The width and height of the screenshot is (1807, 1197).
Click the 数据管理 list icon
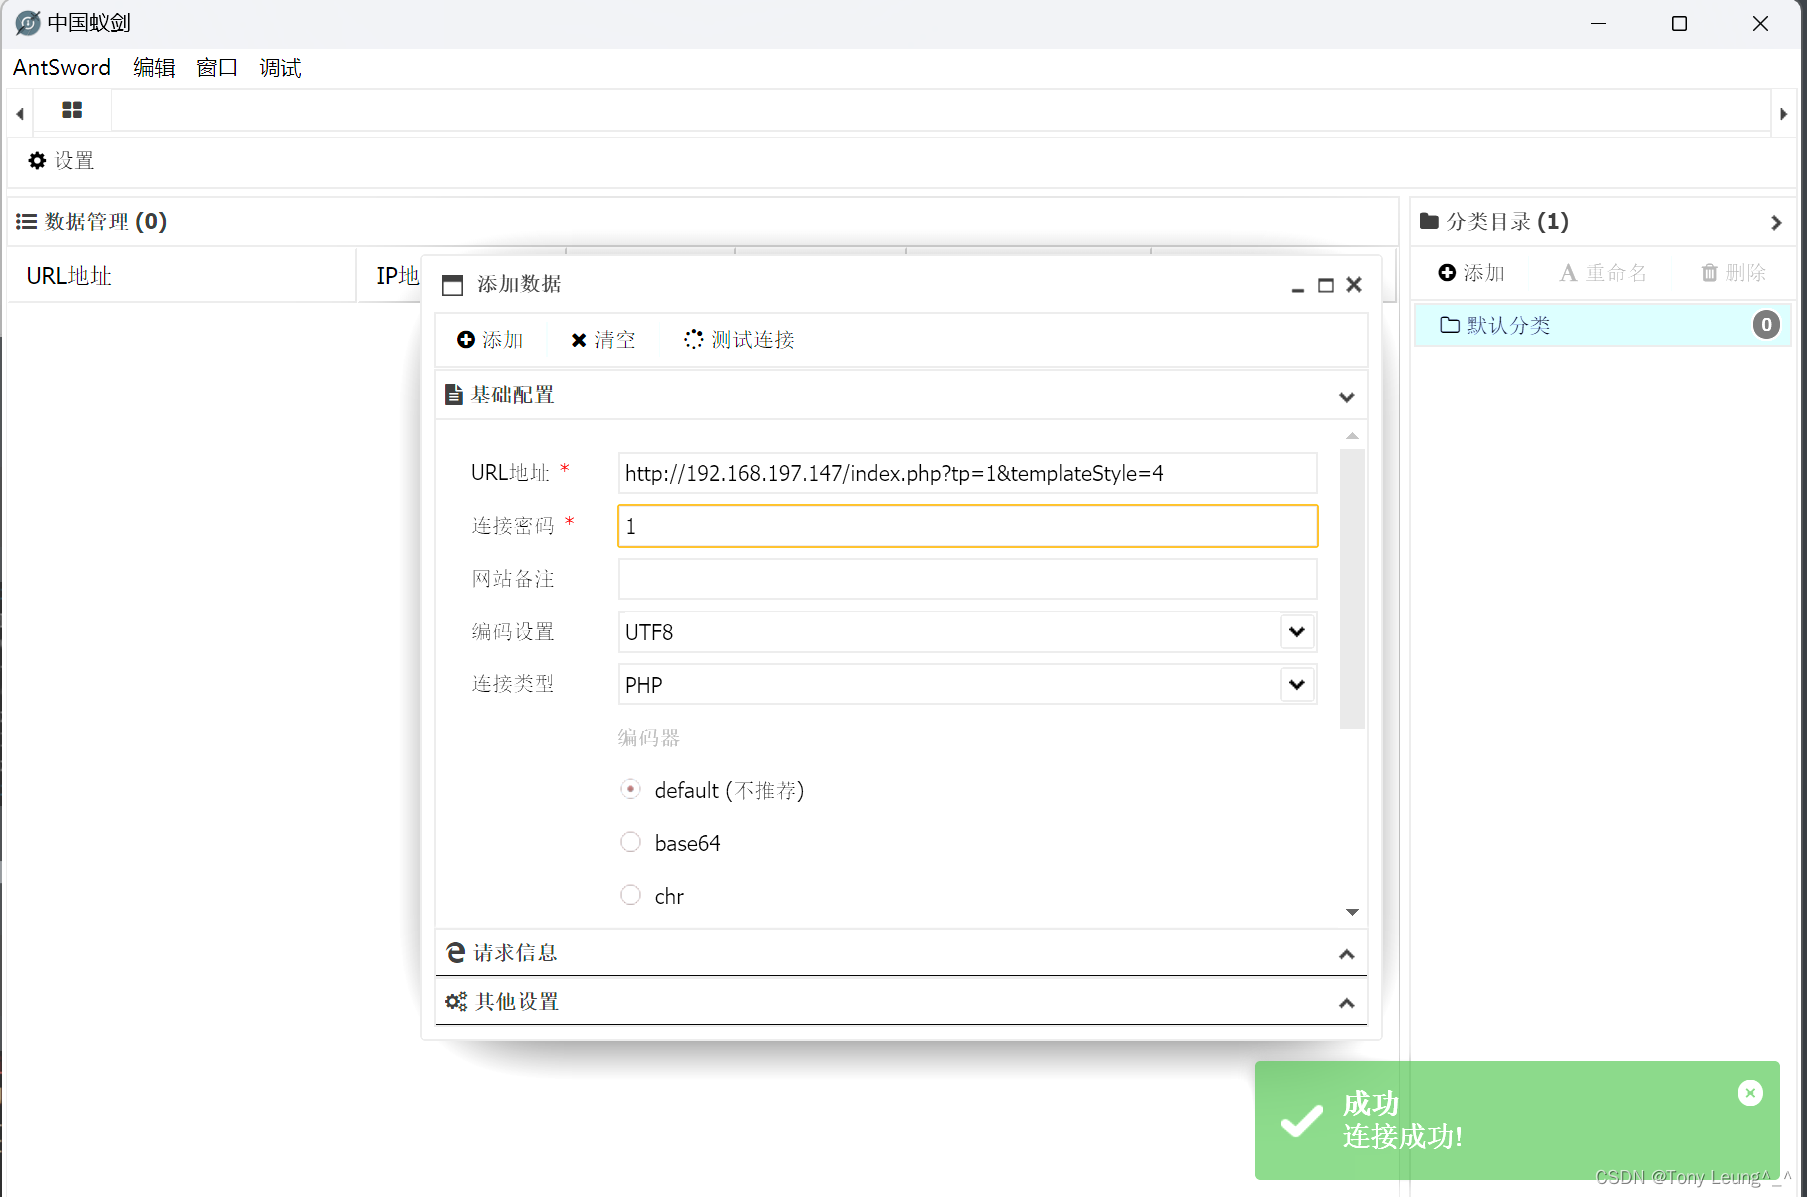click(x=27, y=221)
